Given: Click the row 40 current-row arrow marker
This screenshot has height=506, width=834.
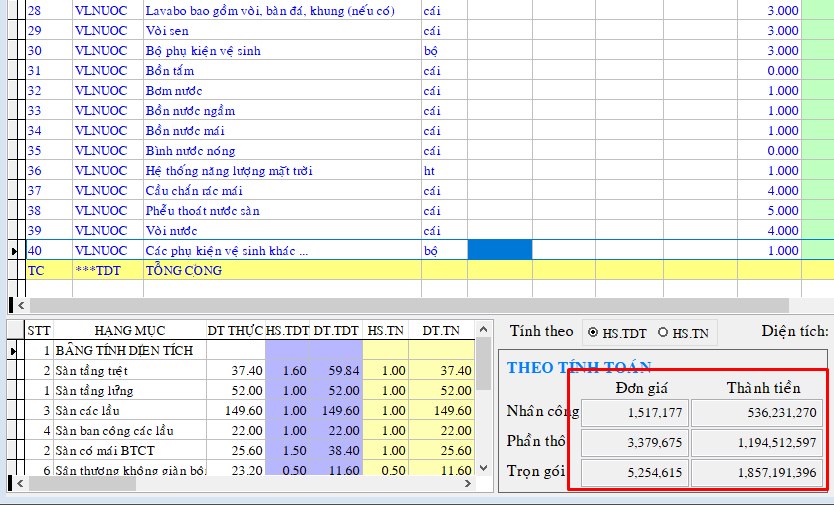Looking at the screenshot, I should coord(14,251).
